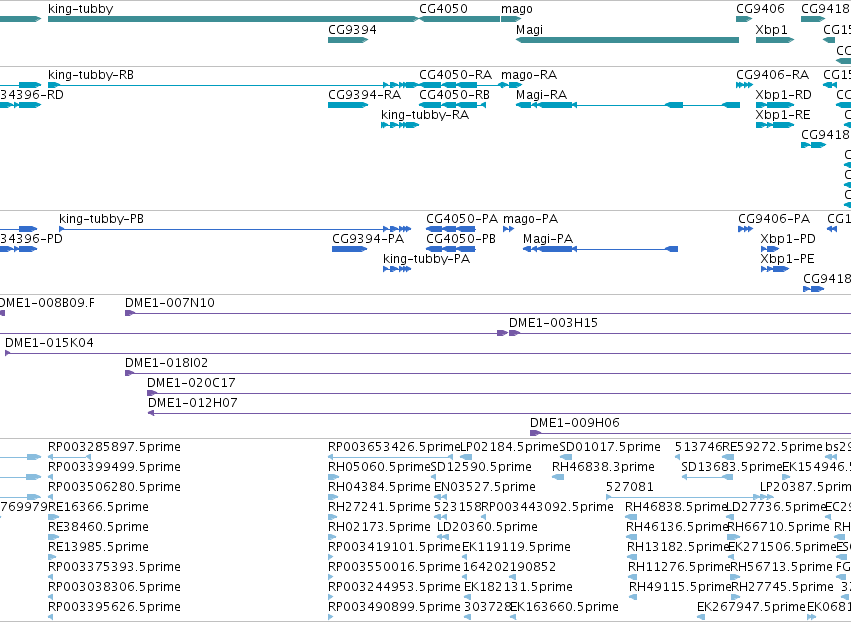Click EST RP003038306.5prime
The width and height of the screenshot is (851, 622).
click(50, 596)
